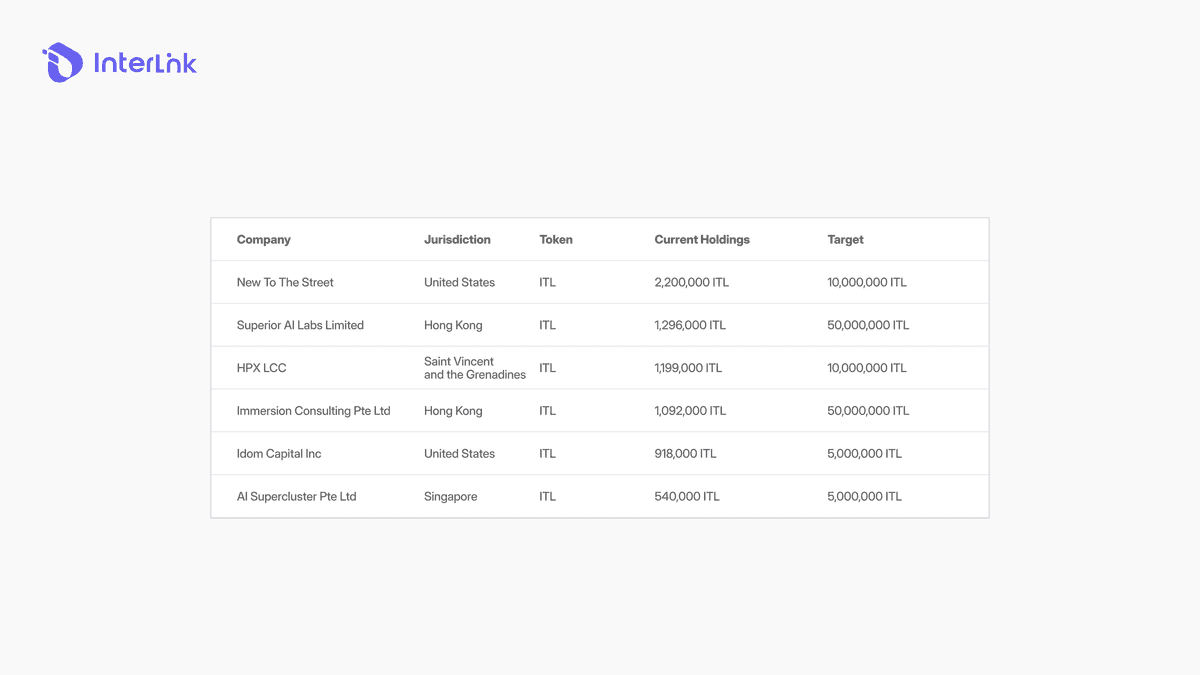1200x675 pixels.
Task: Click ITL token in AI Supercluster row
Action: (x=547, y=497)
